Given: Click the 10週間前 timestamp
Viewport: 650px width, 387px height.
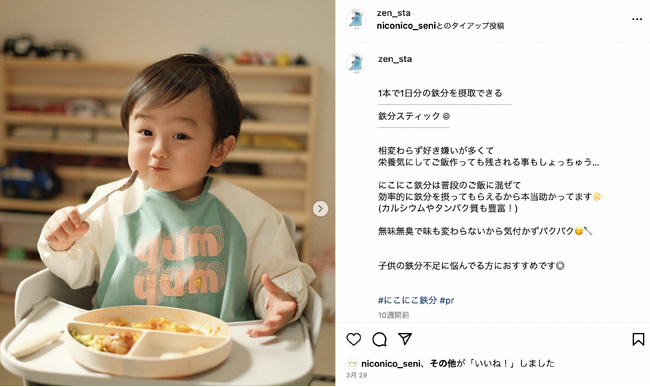Looking at the screenshot, I should [x=393, y=315].
